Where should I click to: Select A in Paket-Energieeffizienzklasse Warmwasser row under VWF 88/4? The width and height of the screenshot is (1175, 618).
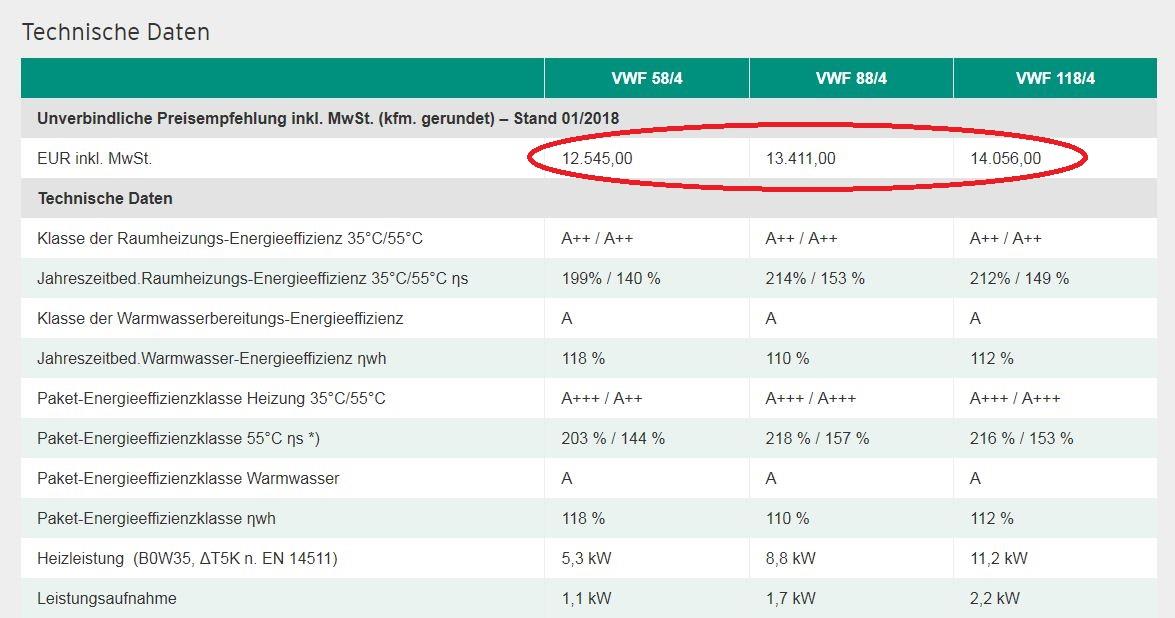771,479
